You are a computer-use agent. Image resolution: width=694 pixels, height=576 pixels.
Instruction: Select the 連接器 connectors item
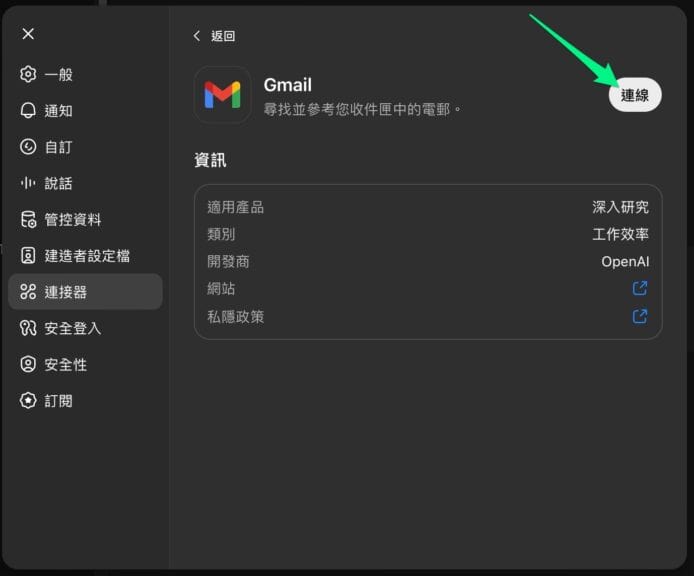pyautogui.click(x=85, y=292)
